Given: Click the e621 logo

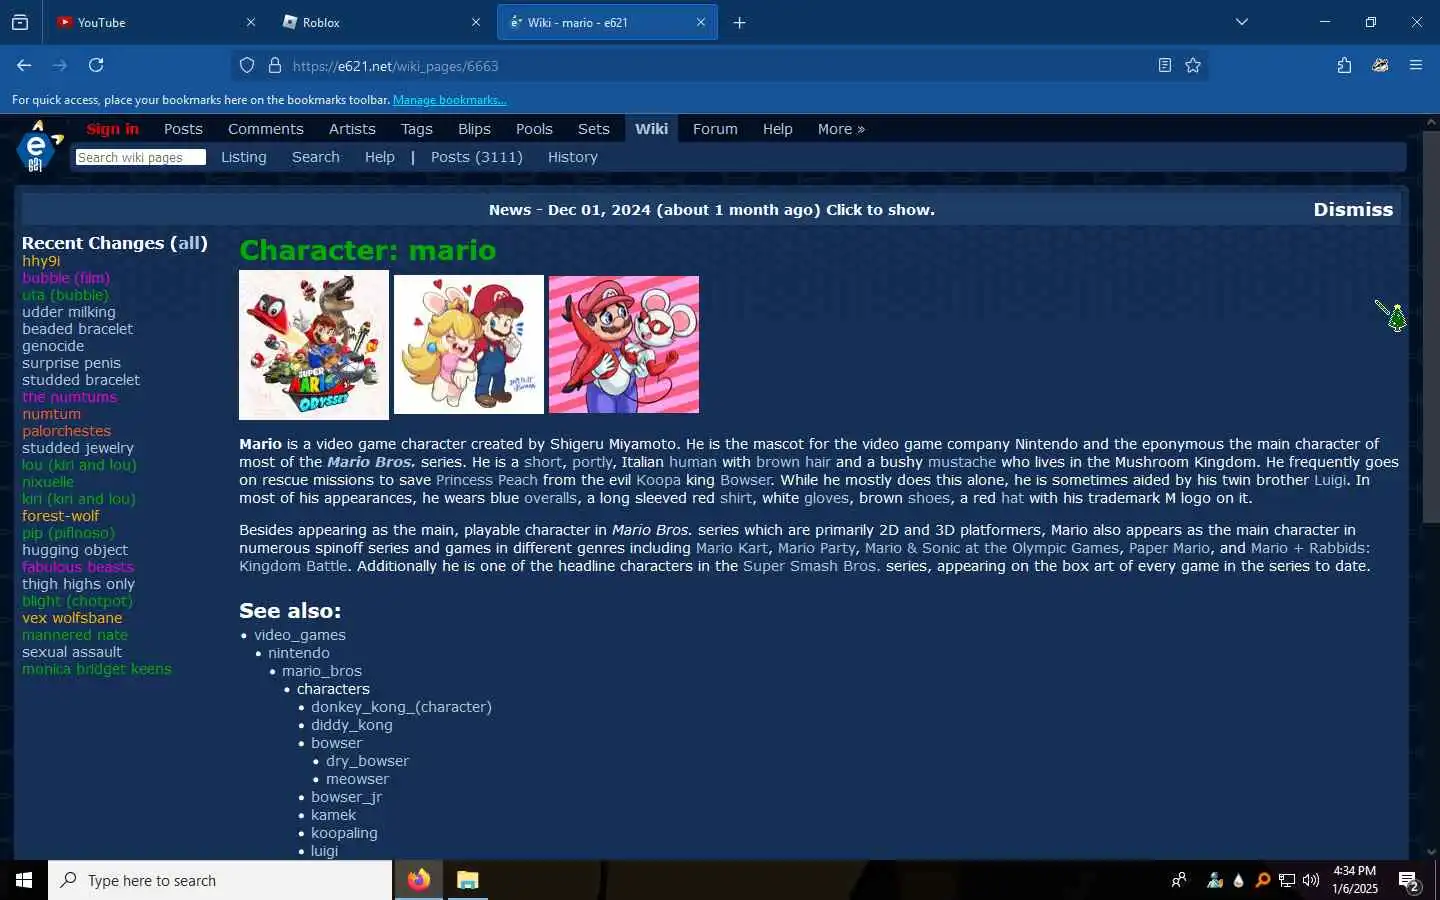Looking at the screenshot, I should (38, 147).
